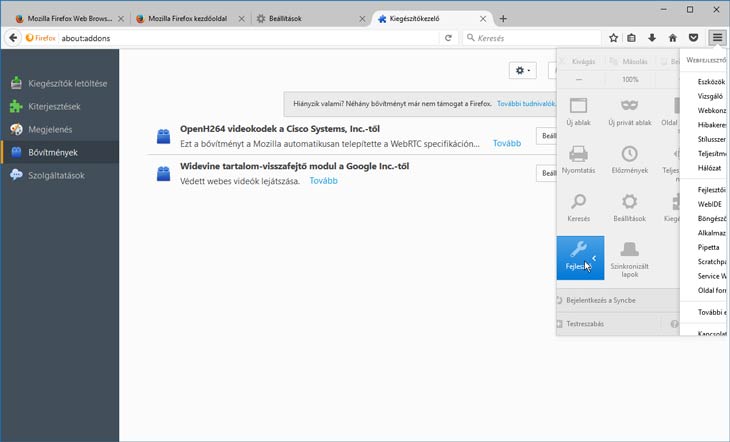Select Hálózat in developer submenu
Screen dimensions: 730x442
709,168
